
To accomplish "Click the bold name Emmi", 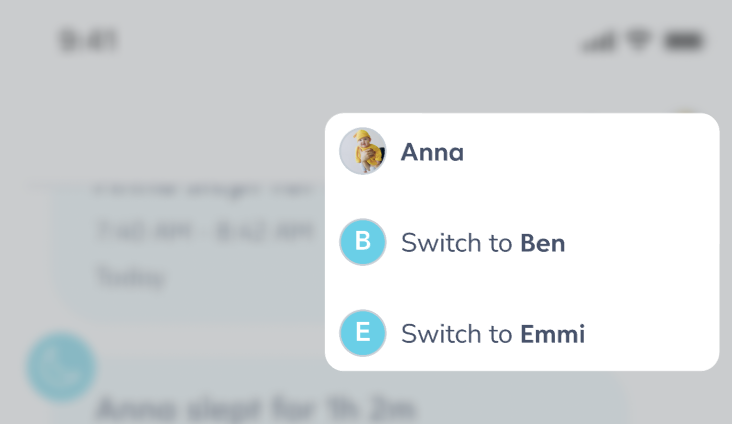I will click(552, 334).
